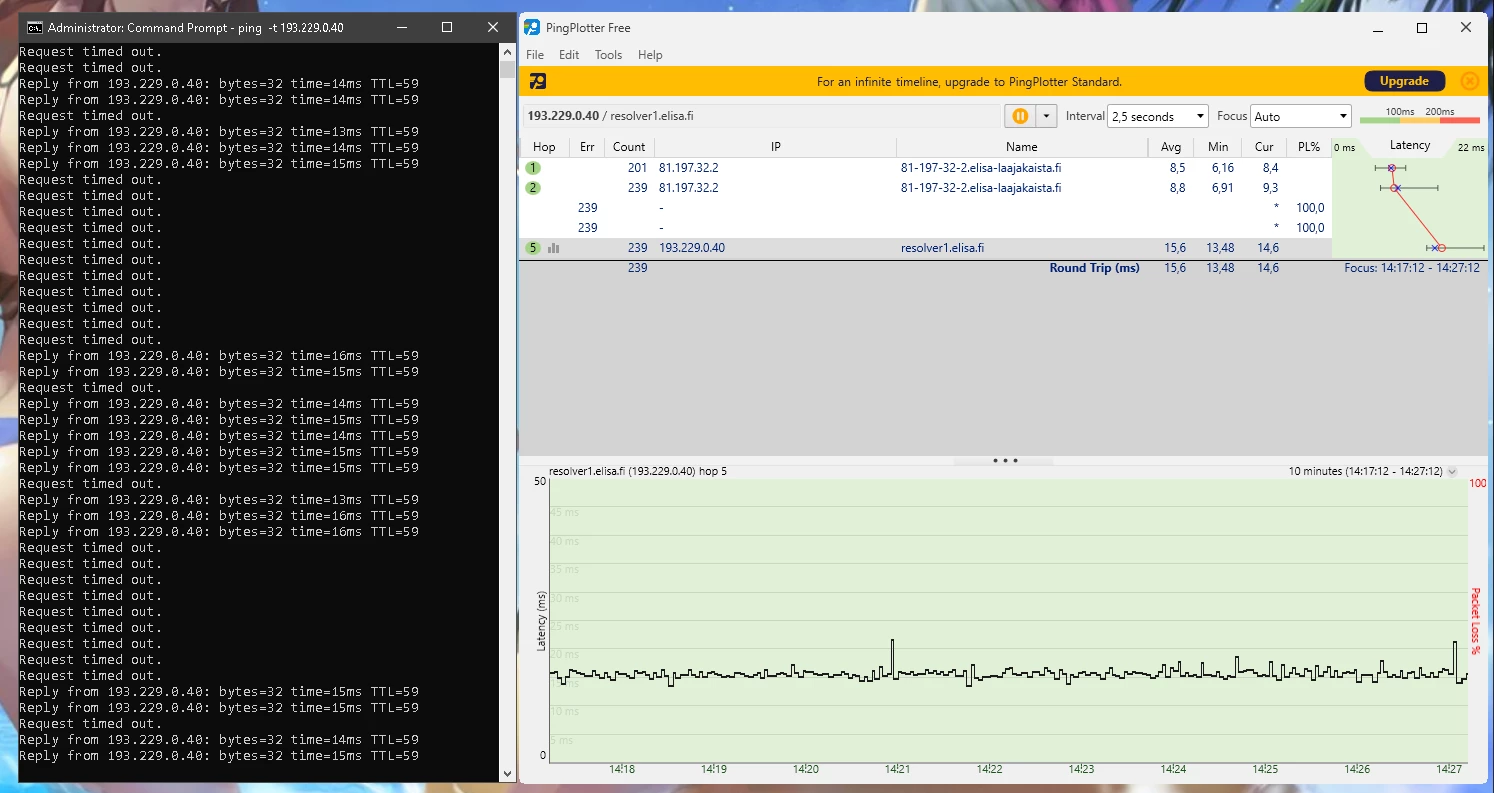Open the Interval dropdown showing 2,5 seconds
Screen dimensions: 1494x793
click(1158, 116)
